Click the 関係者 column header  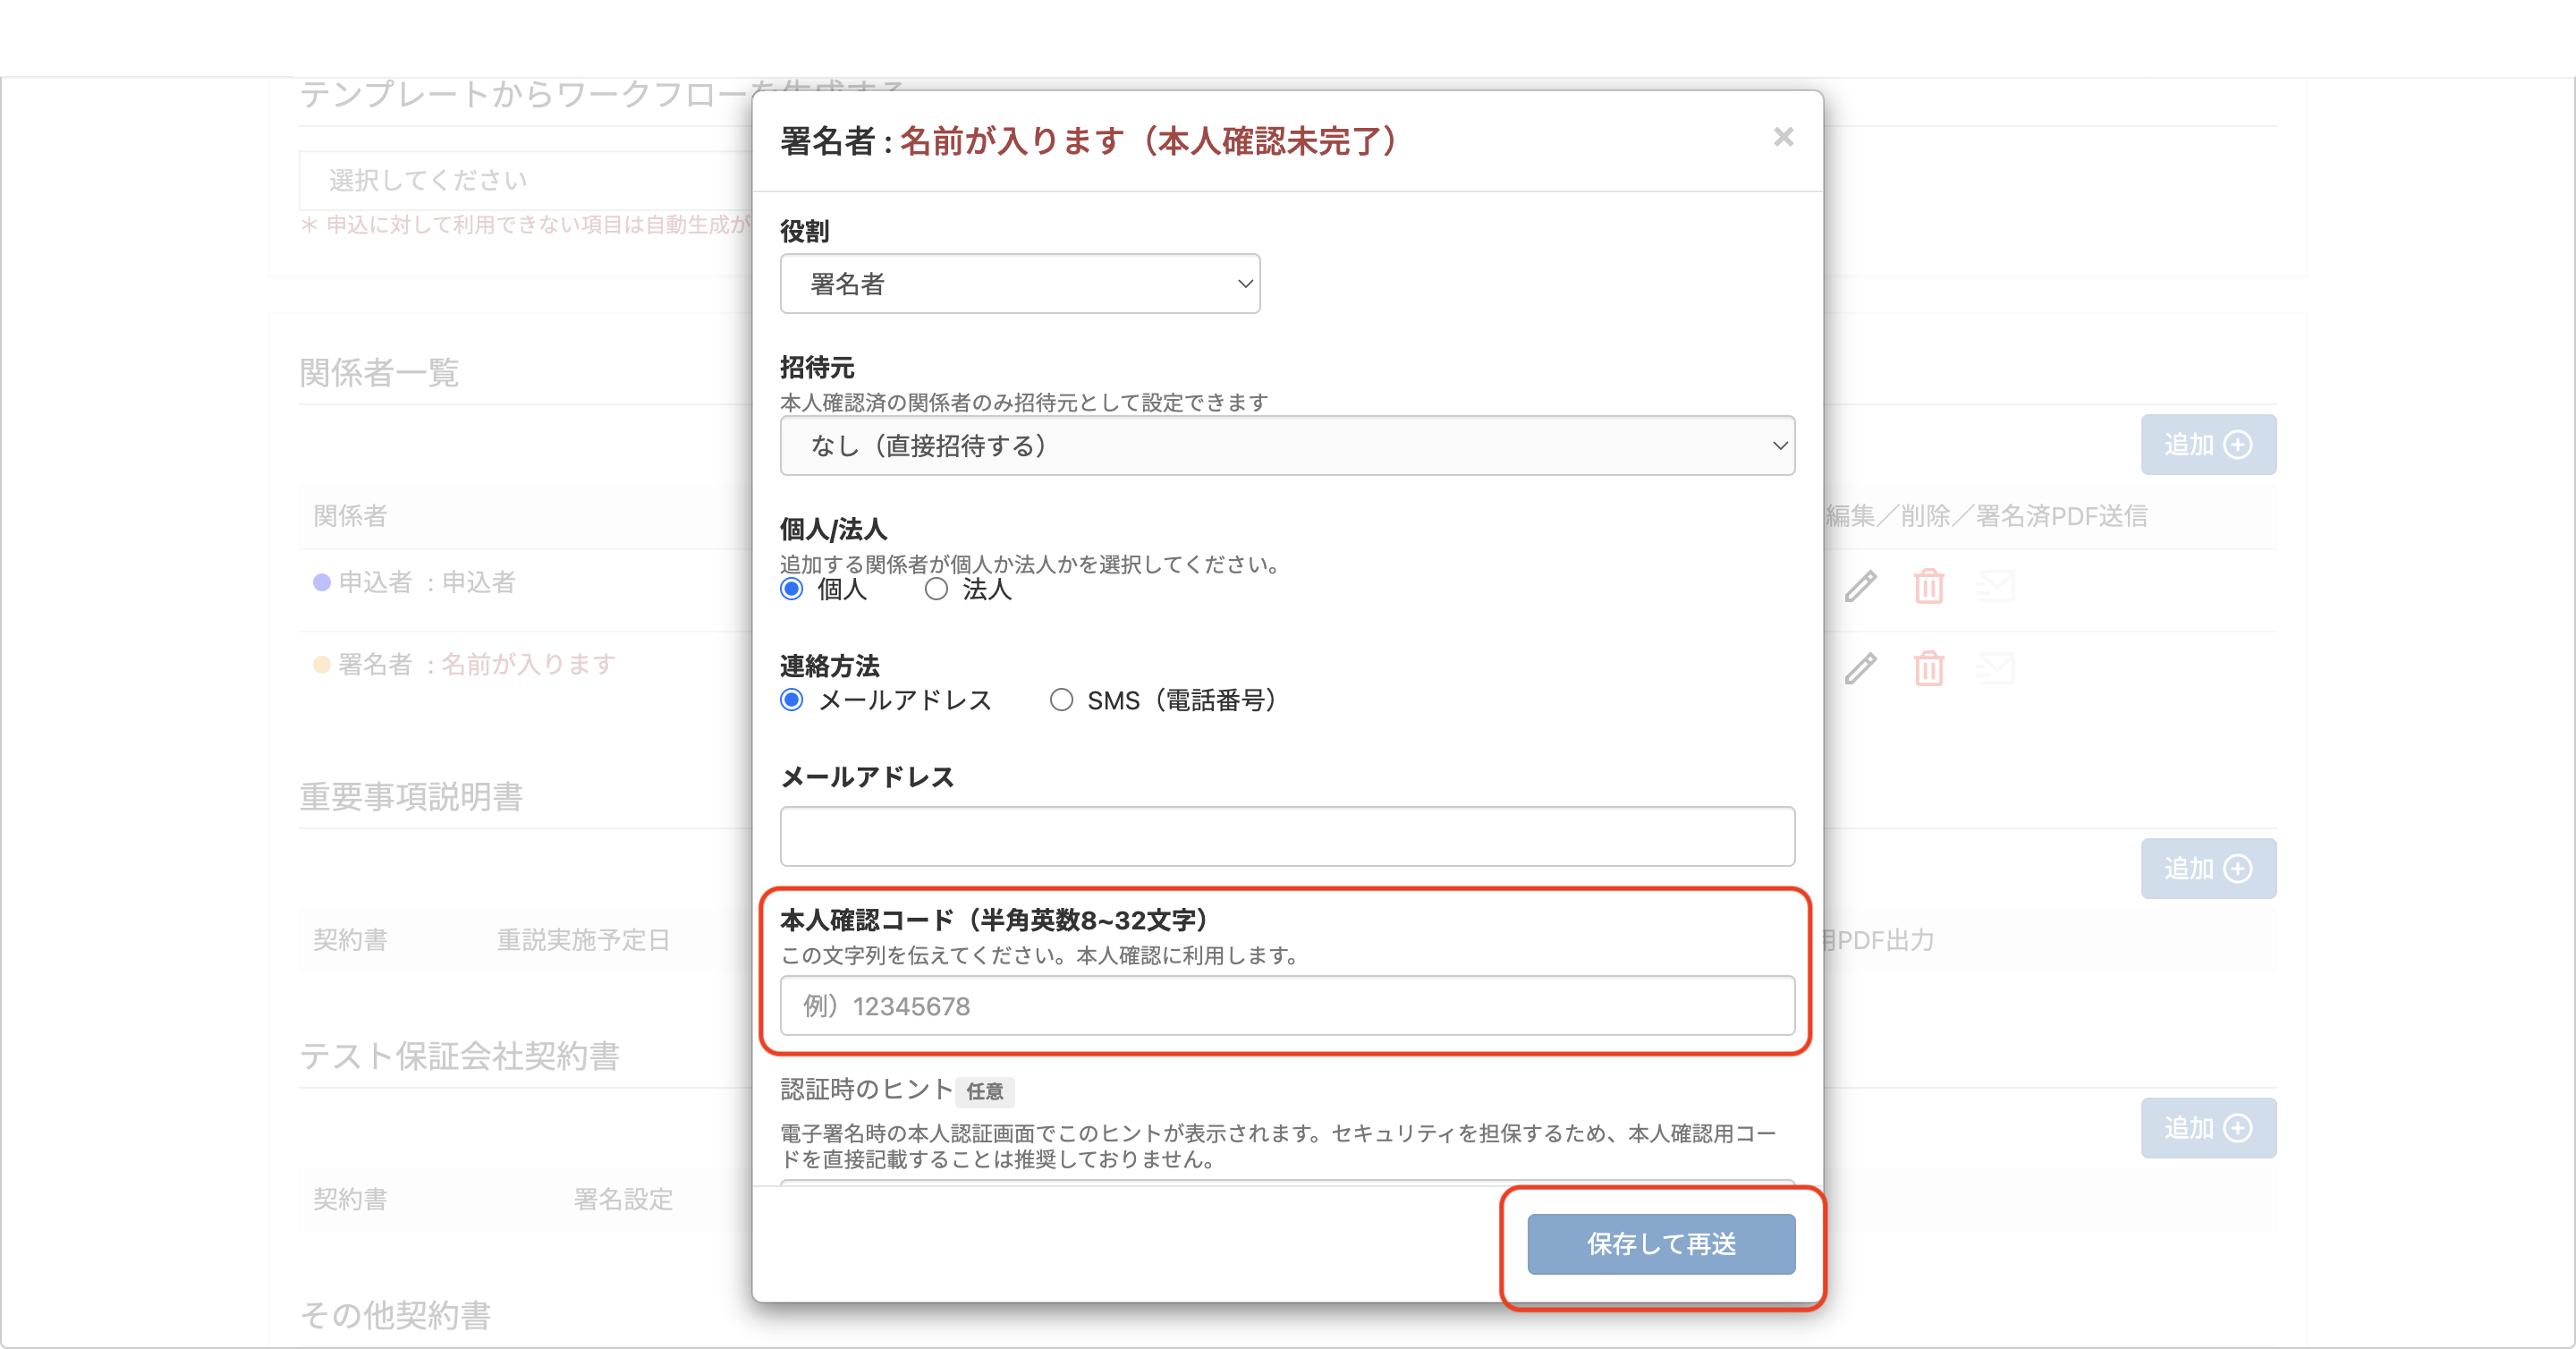[350, 516]
